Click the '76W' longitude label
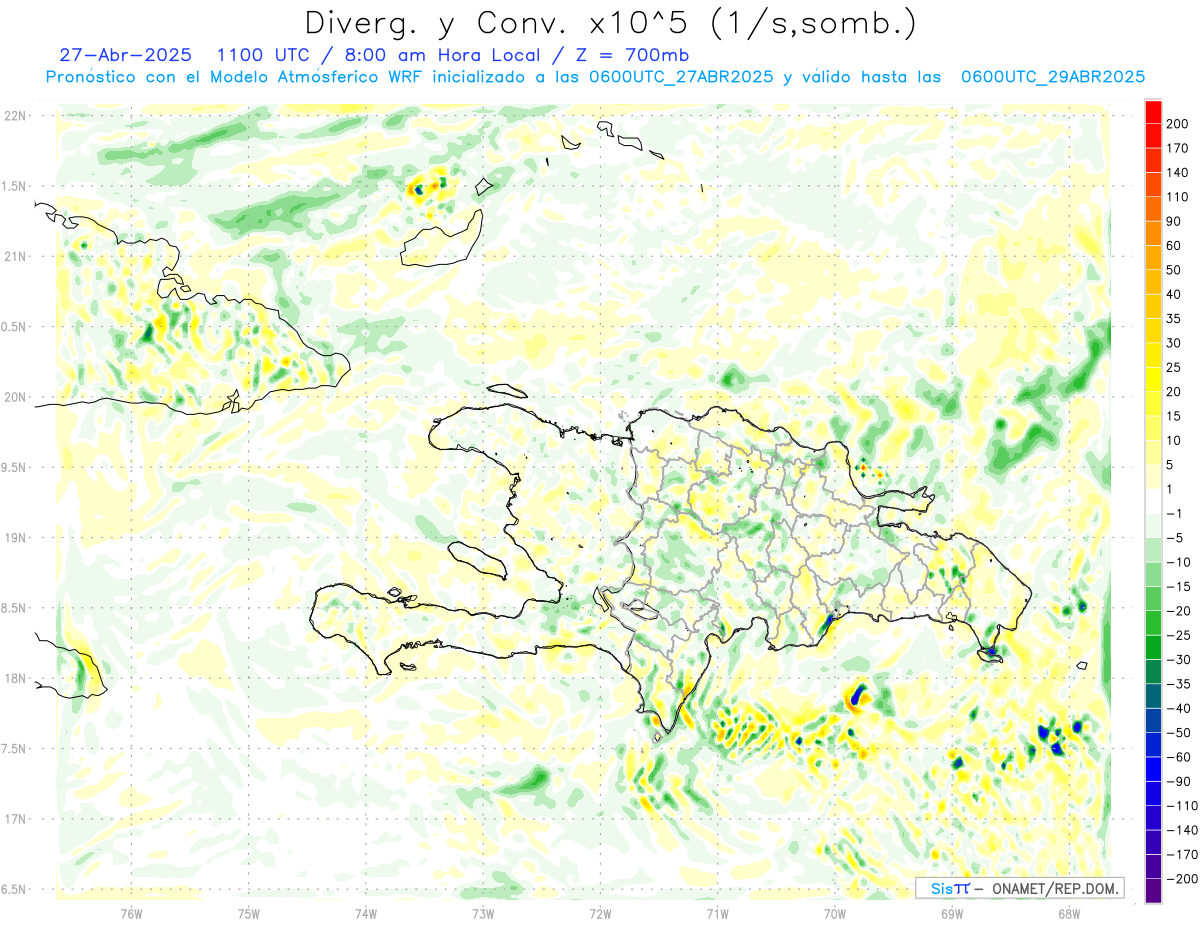The height and width of the screenshot is (927, 1200). coord(131,913)
